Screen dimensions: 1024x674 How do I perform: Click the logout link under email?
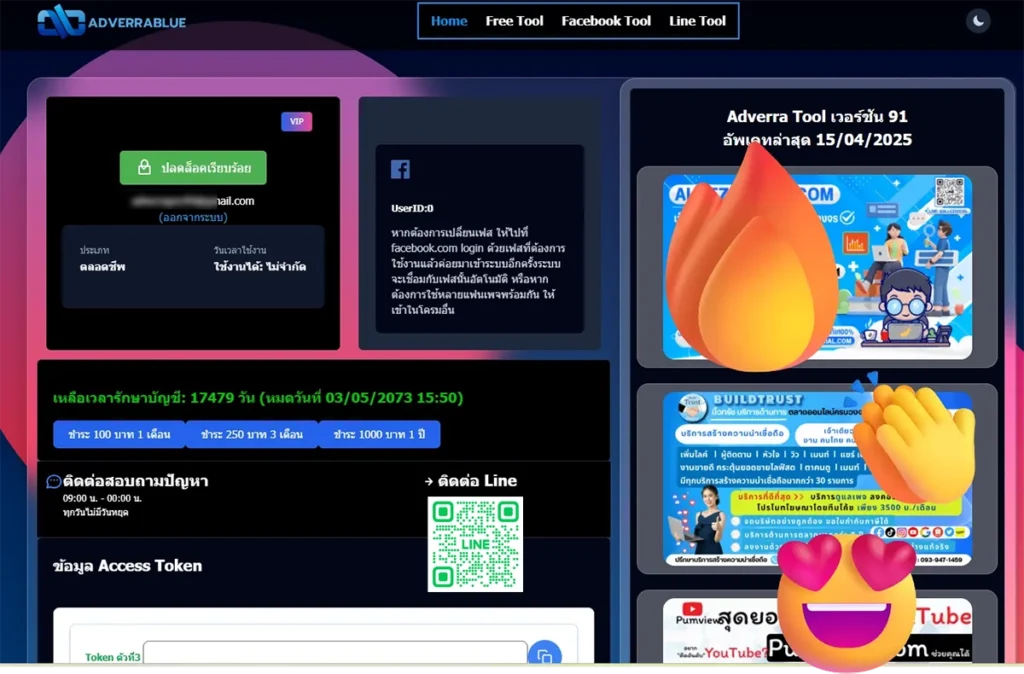point(193,217)
